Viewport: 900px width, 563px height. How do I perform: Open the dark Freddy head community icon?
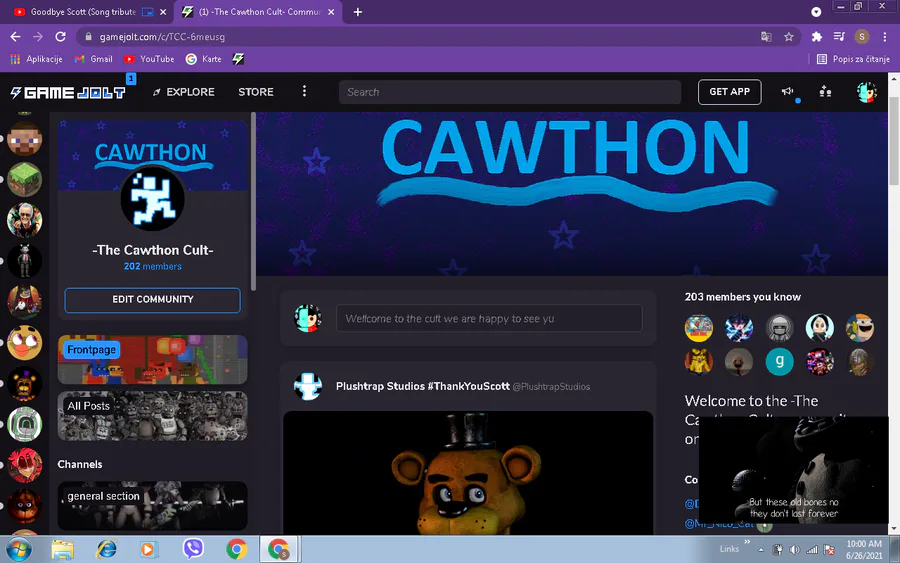tap(24, 506)
